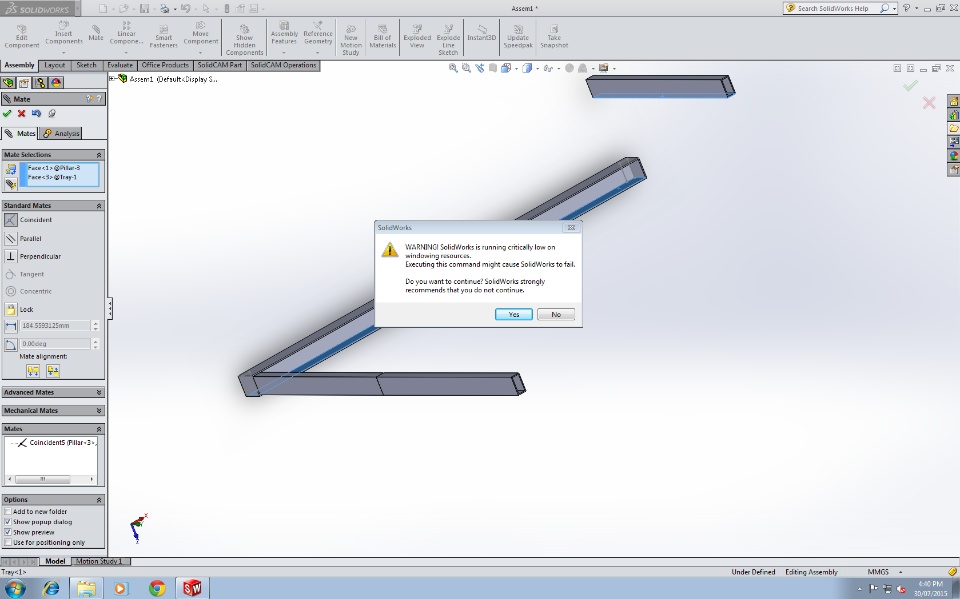Screen dimensions: 960x599
Task: Click the Take Snapshot tool
Action: point(554,37)
